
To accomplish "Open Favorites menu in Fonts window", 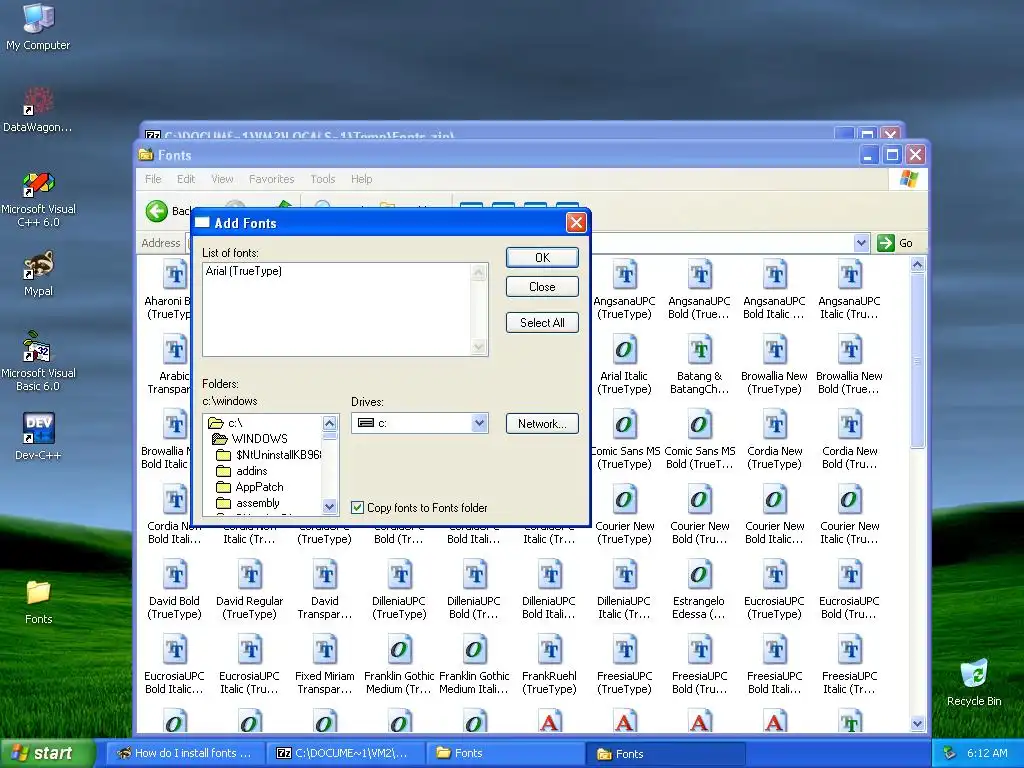I will [x=272, y=179].
